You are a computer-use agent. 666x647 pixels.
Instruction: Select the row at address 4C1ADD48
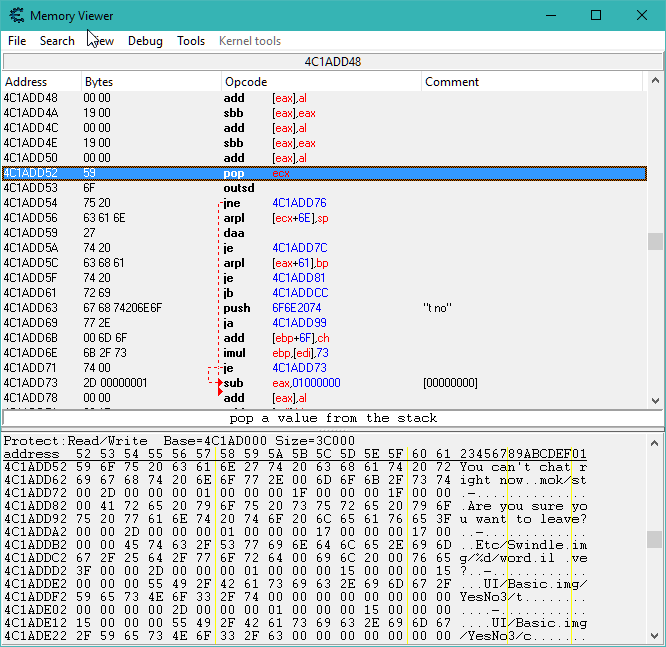click(x=325, y=98)
